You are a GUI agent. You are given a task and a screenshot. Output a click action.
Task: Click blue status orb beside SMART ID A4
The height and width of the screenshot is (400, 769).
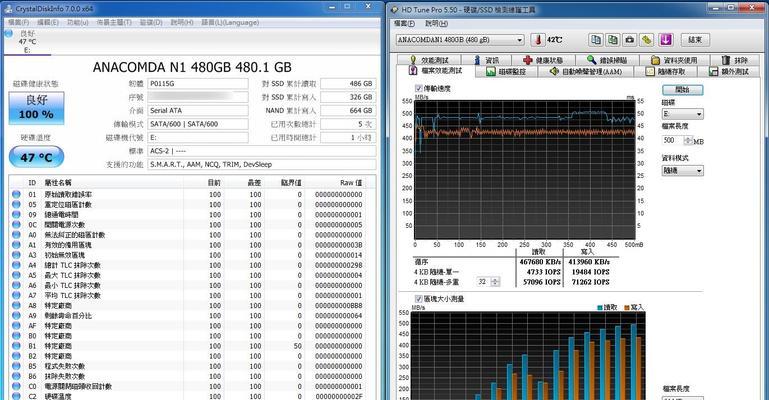(16, 265)
